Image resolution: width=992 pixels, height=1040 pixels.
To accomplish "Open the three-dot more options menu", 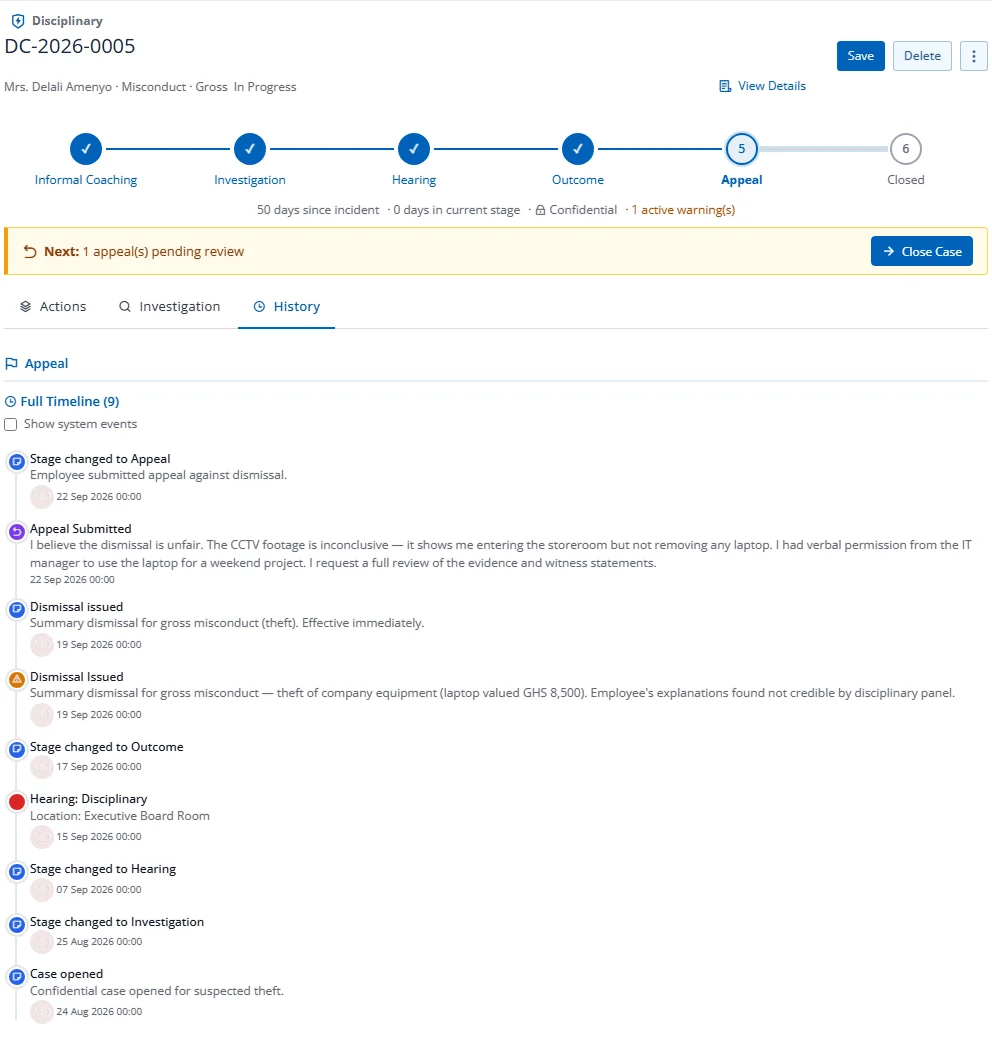I will point(973,56).
